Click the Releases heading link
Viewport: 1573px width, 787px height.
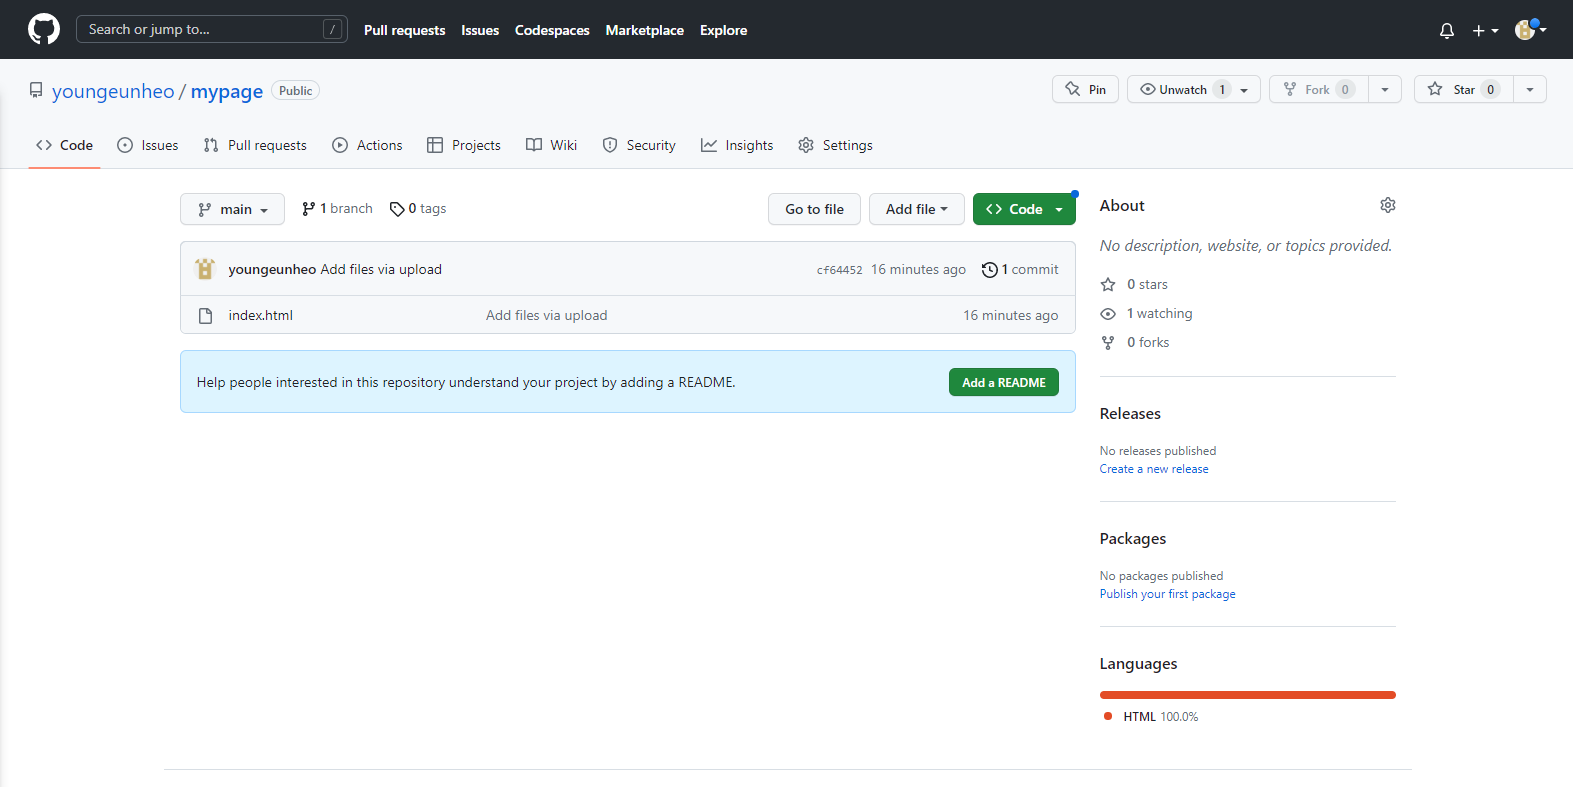(1130, 414)
